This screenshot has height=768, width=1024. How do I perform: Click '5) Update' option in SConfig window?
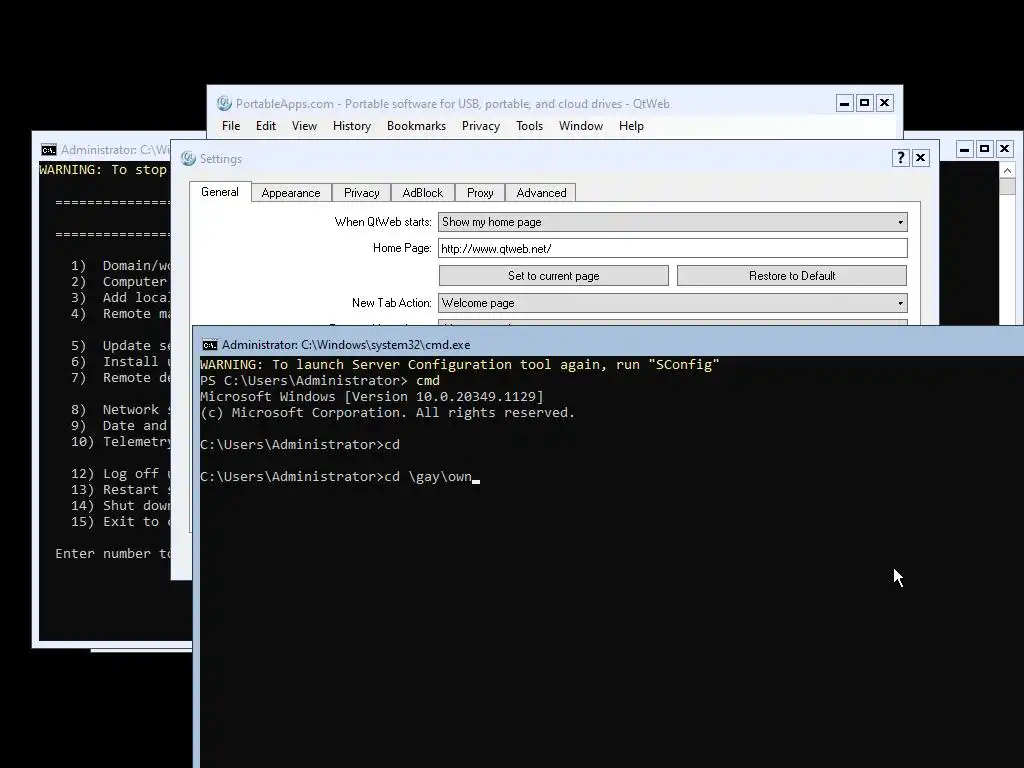coord(120,345)
